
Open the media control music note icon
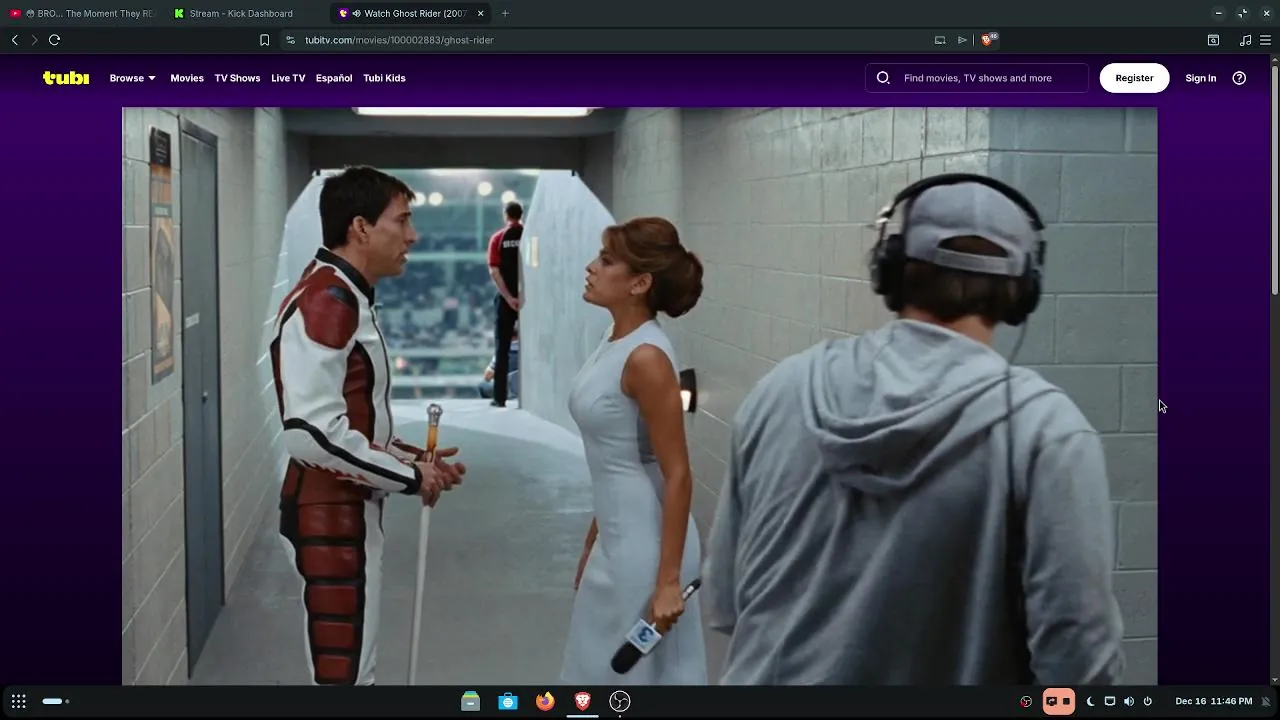coord(1245,40)
